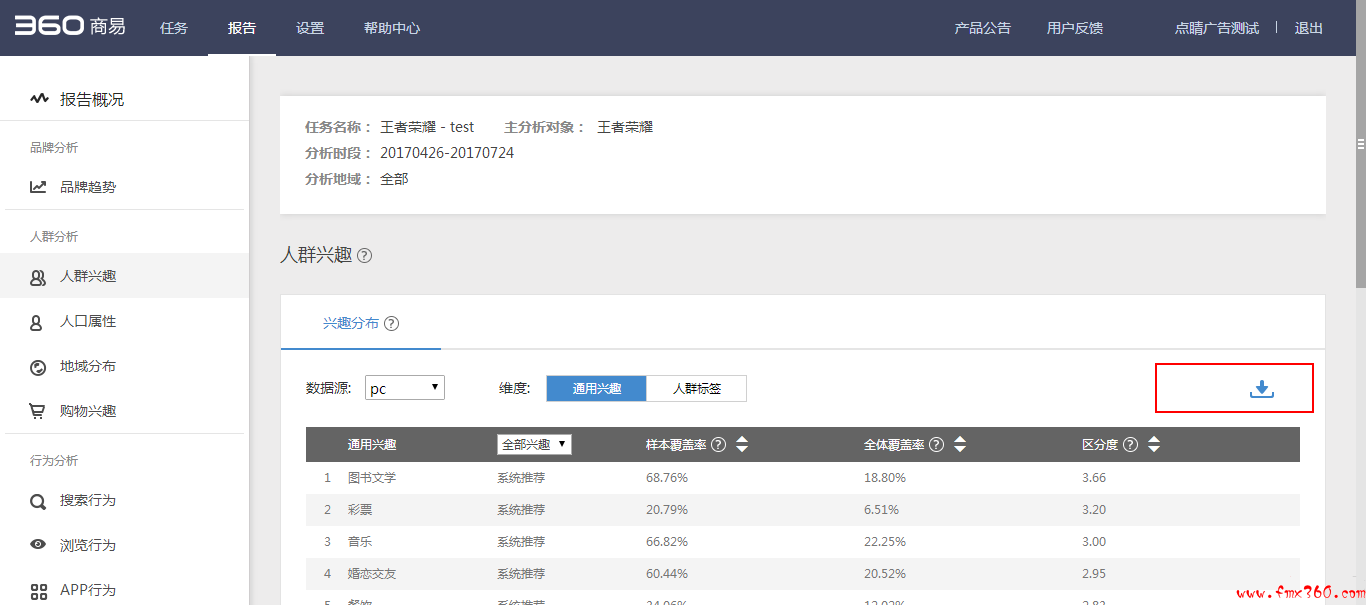Show help for 全体覆盖率 column
Image resolution: width=1366 pixels, height=605 pixels.
click(936, 445)
